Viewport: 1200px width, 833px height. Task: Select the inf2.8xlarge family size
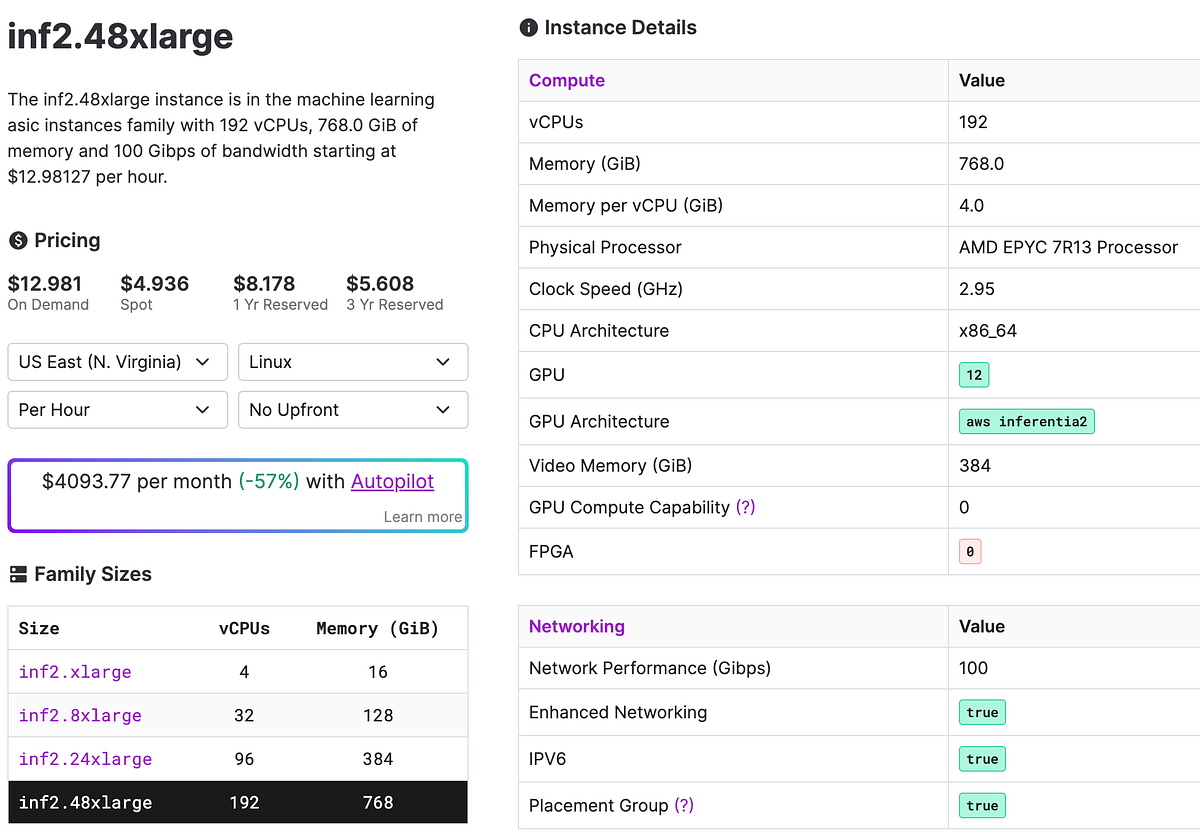click(x=78, y=715)
